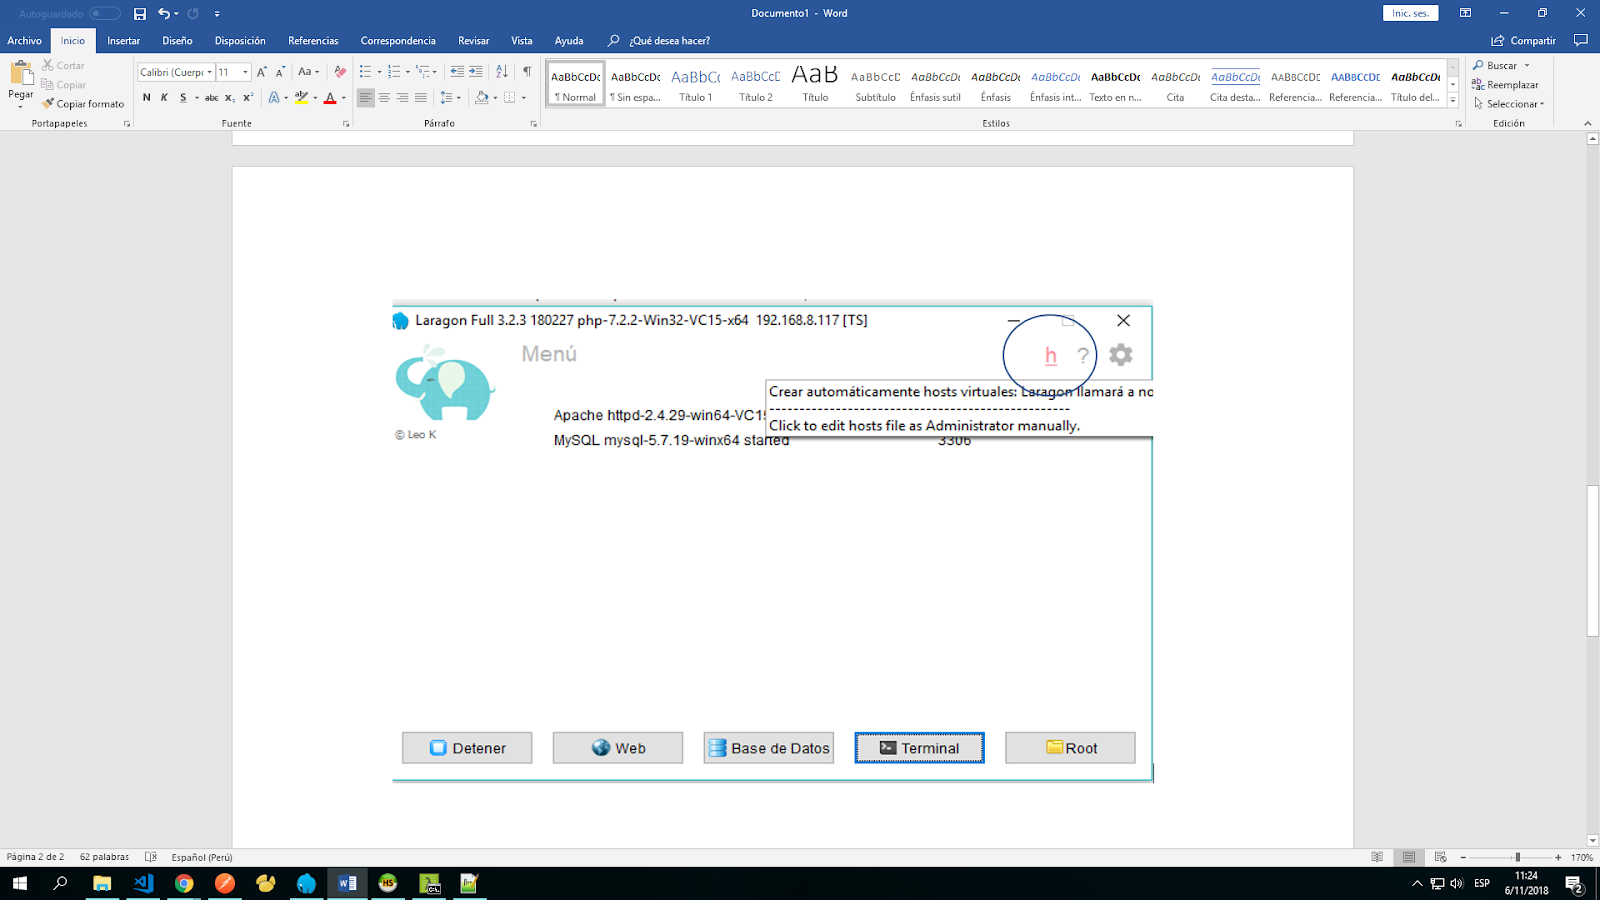Expand the font size dropdown
1600x900 pixels.
pos(245,72)
